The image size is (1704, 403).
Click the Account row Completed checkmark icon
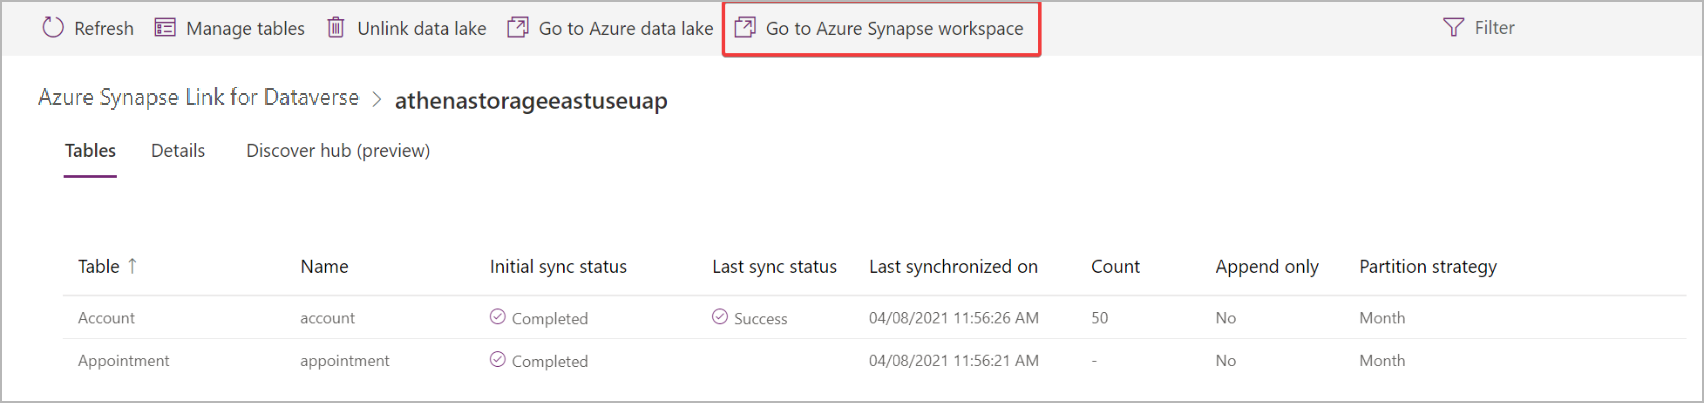(498, 317)
